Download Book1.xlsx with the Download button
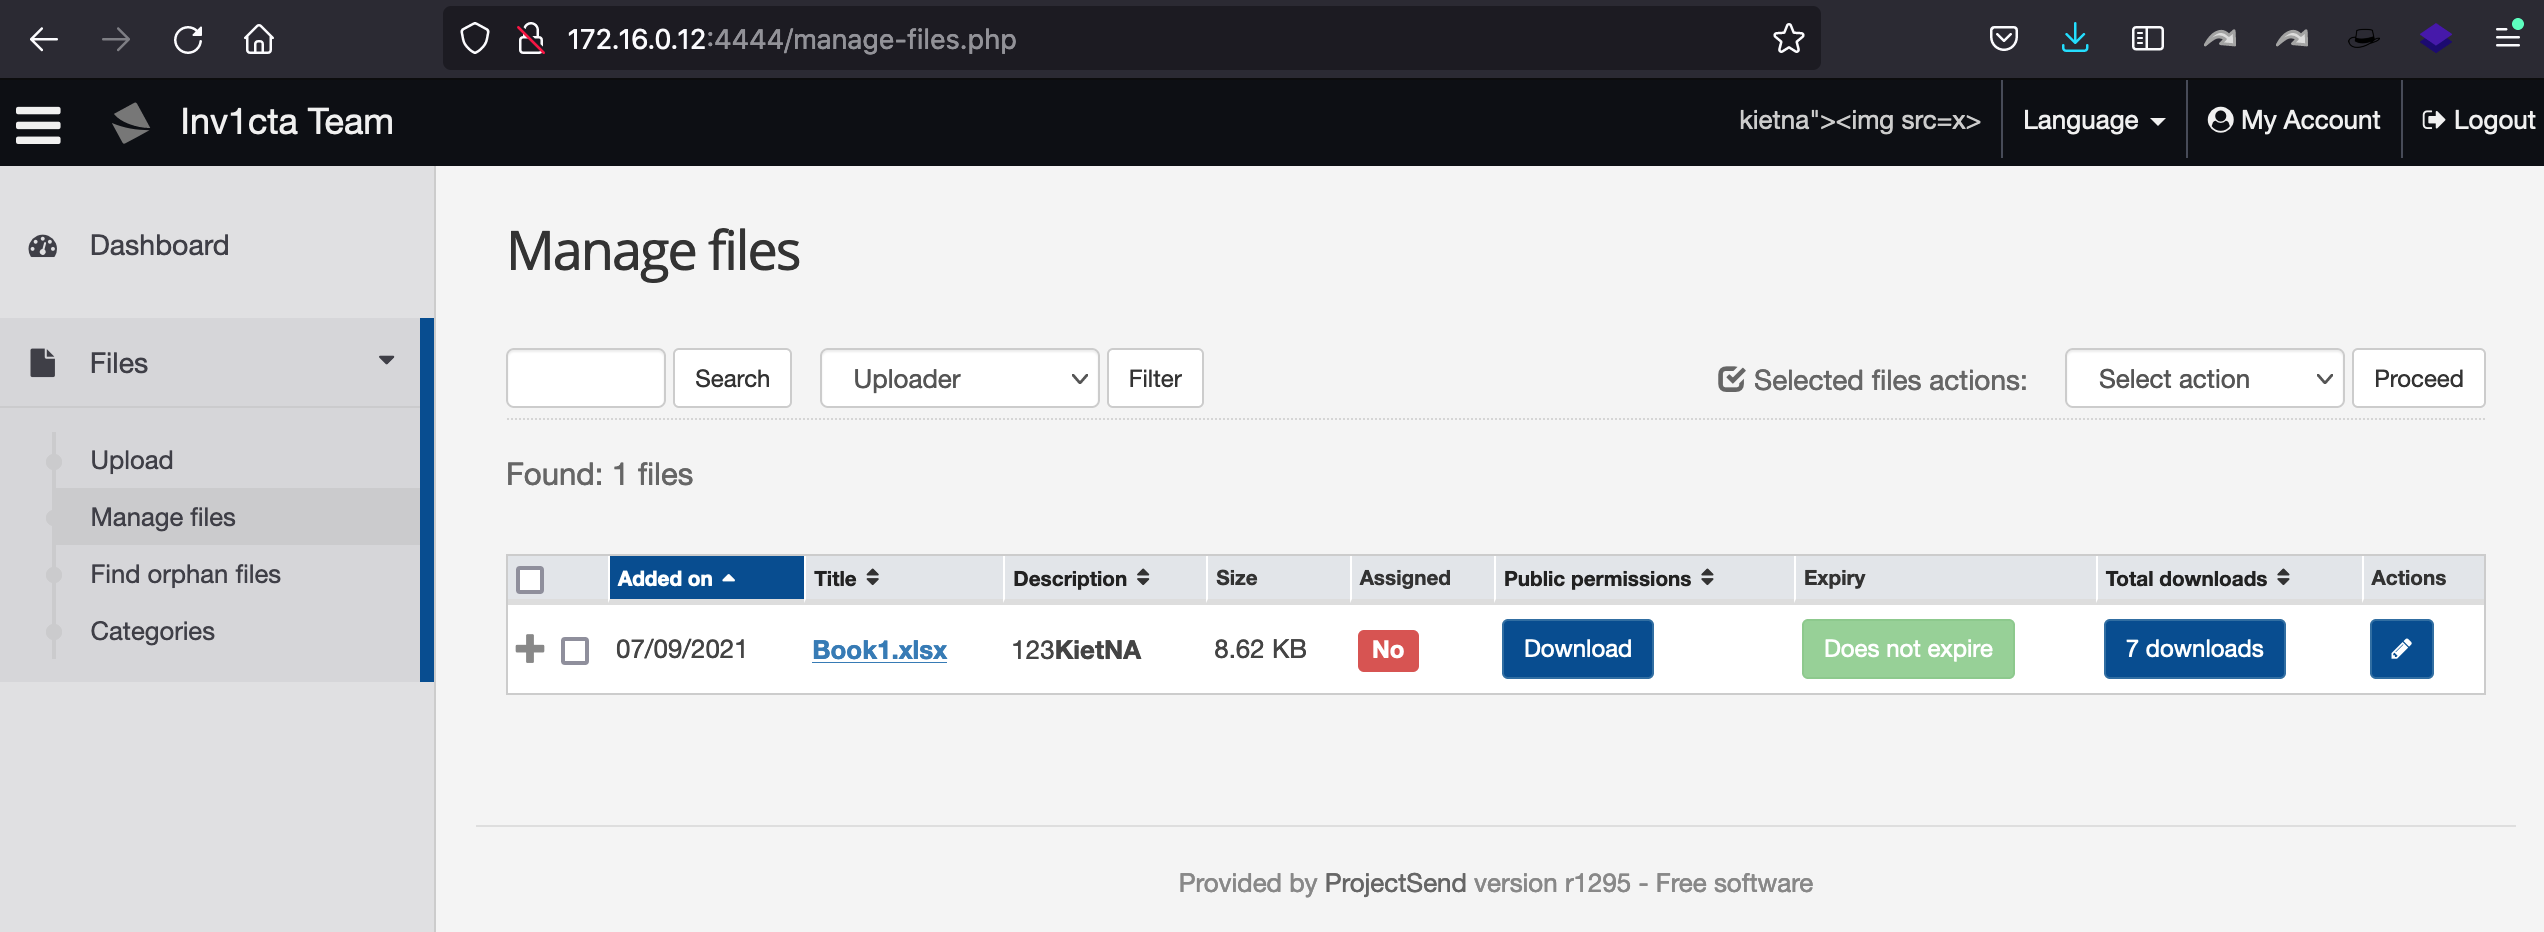2544x932 pixels. click(x=1576, y=649)
